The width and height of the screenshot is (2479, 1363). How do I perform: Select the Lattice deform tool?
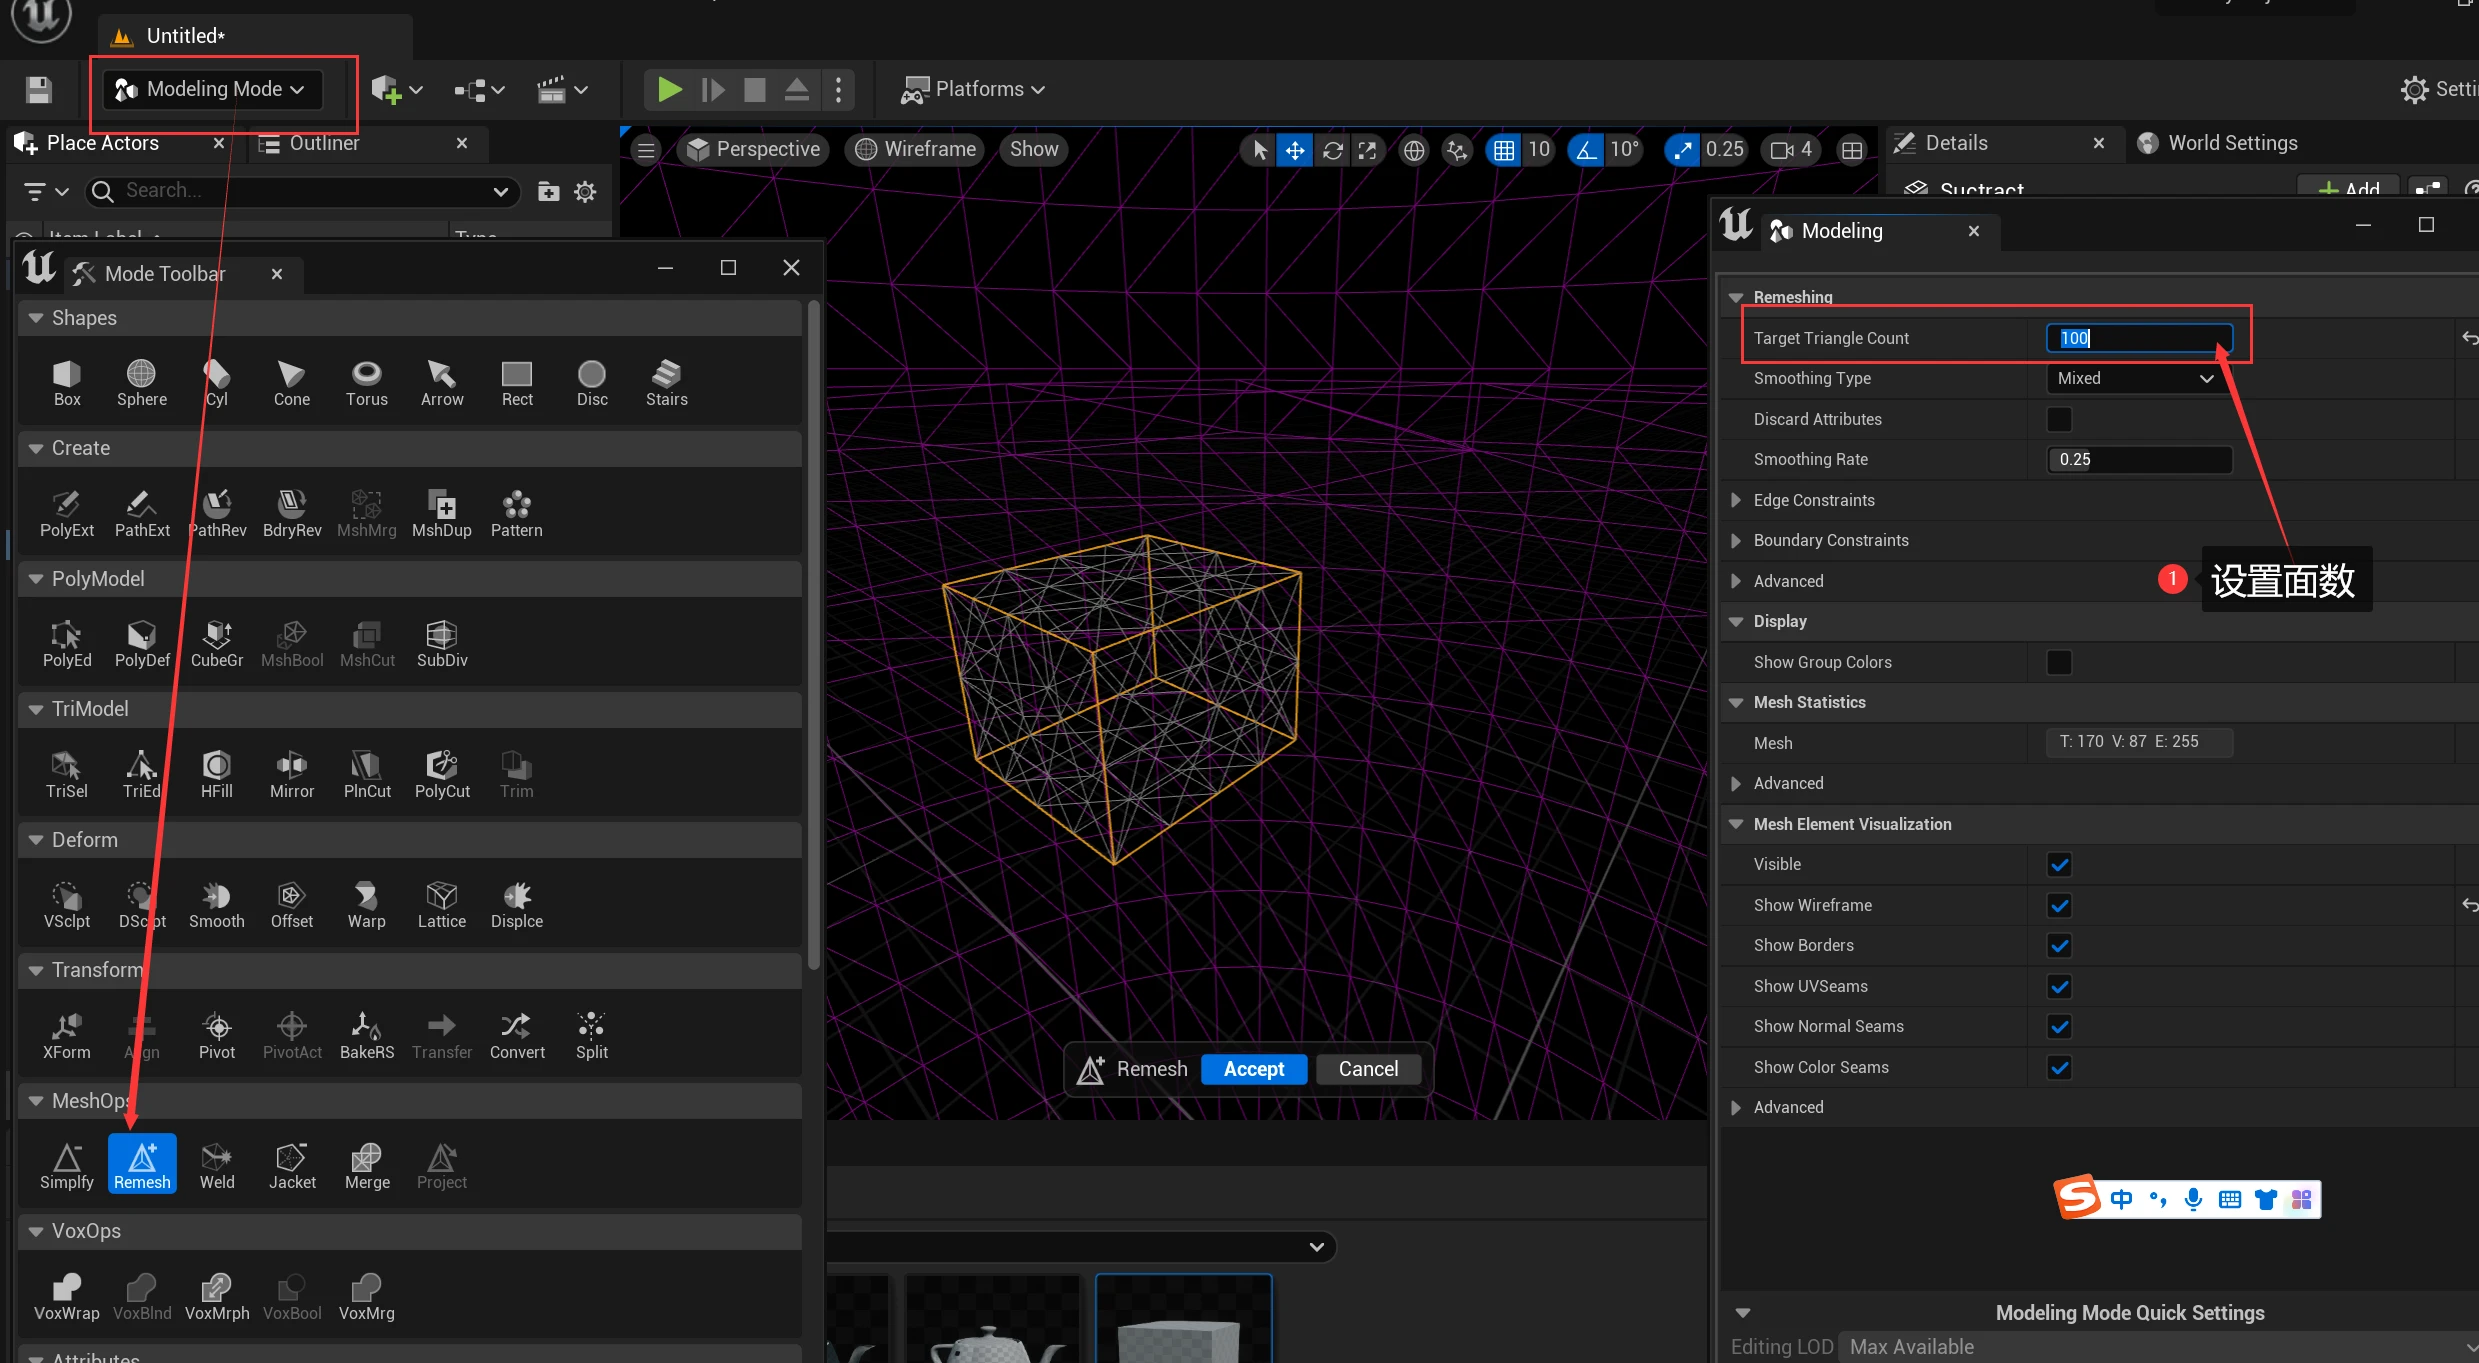point(441,903)
